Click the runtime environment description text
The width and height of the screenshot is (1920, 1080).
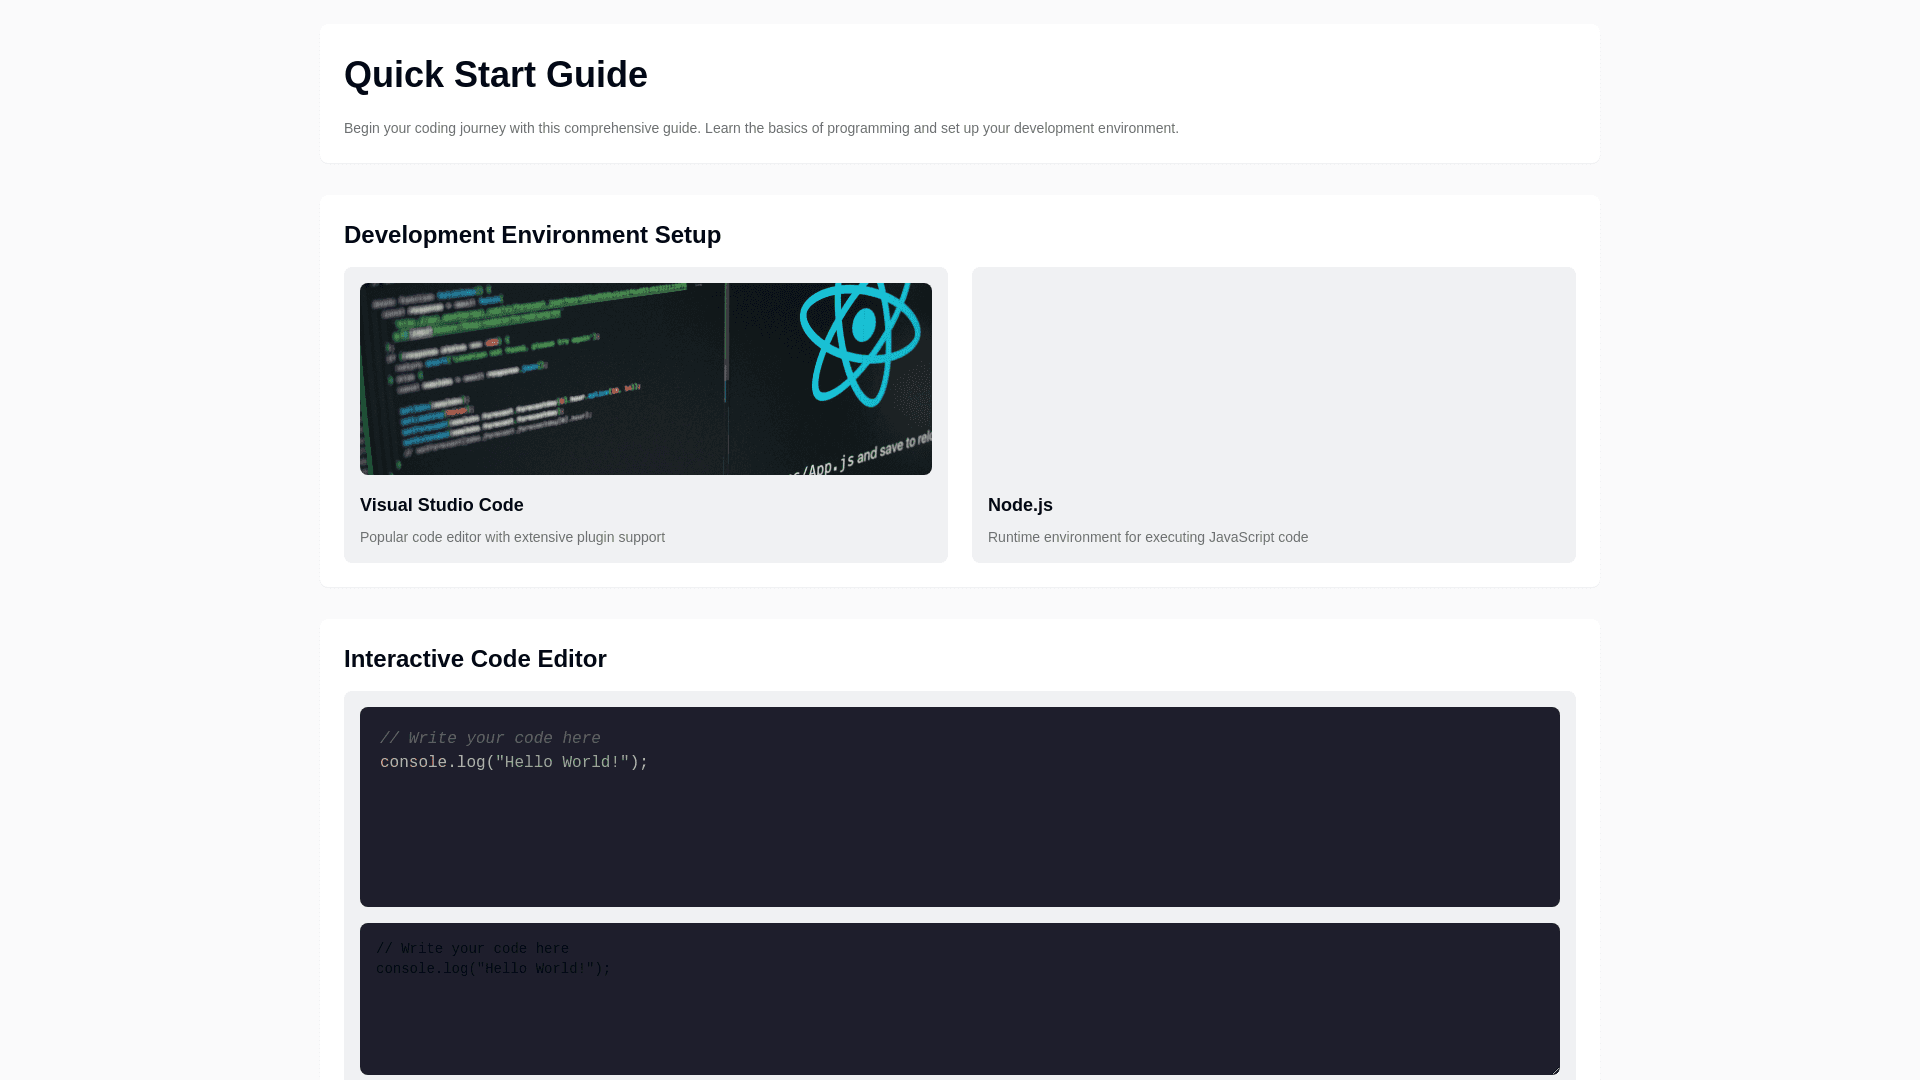(x=1147, y=537)
